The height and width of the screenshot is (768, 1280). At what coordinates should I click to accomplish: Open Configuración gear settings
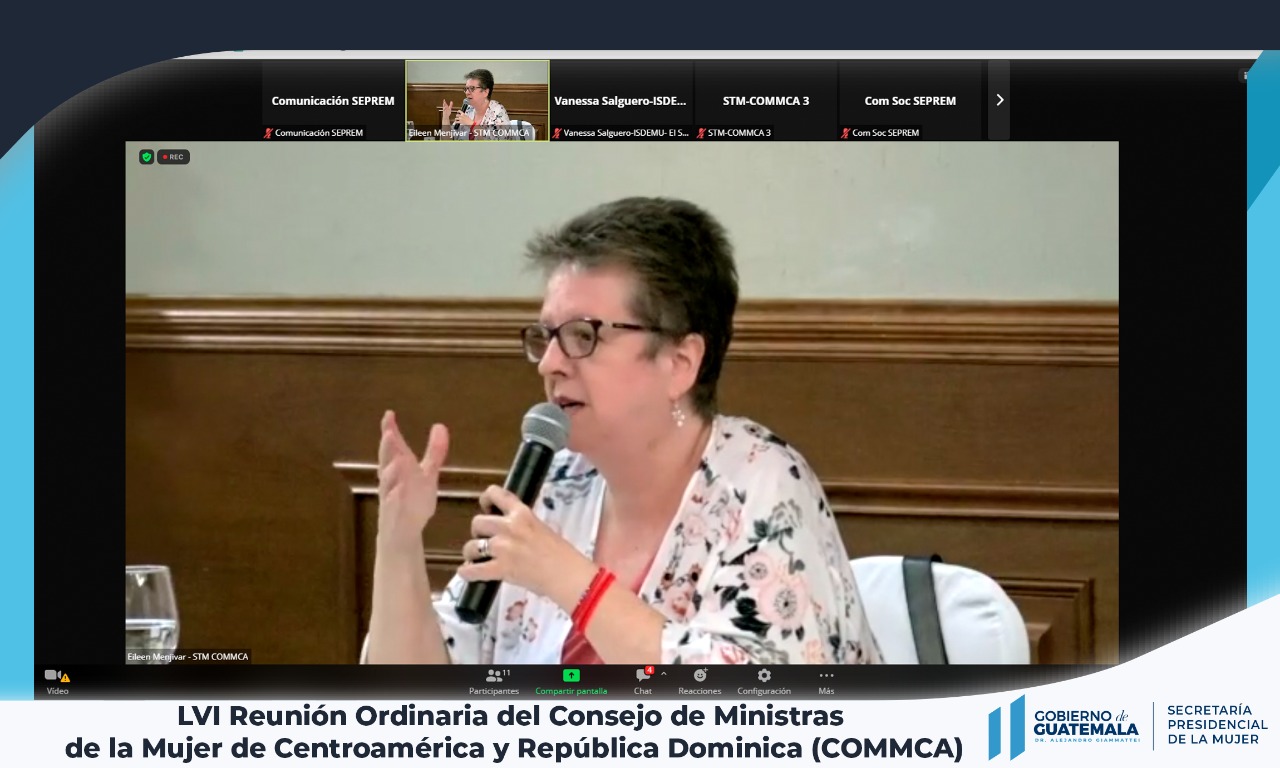tap(764, 676)
